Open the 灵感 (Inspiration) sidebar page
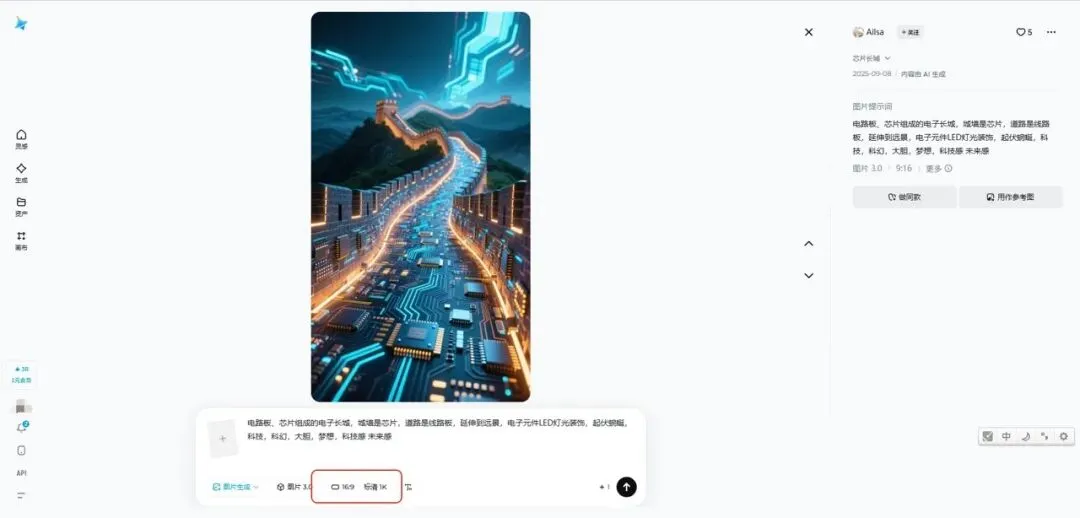 pos(21,138)
